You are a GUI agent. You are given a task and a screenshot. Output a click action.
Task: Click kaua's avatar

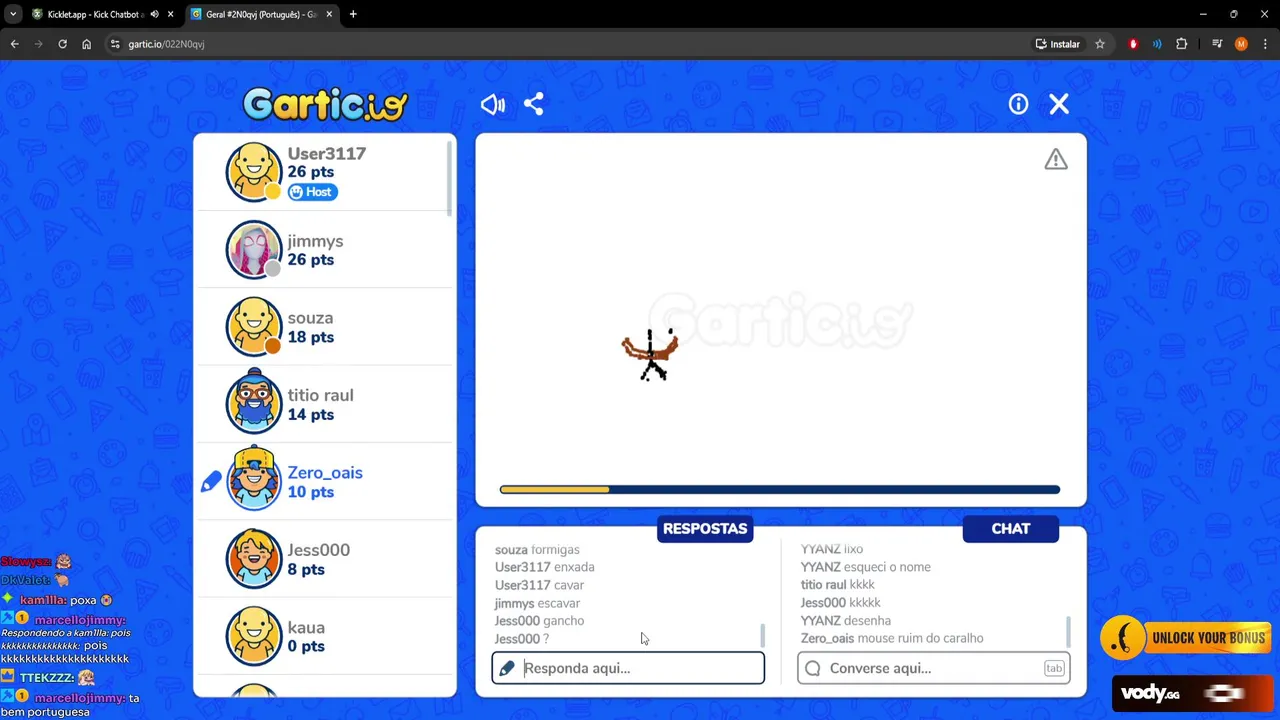pyautogui.click(x=254, y=636)
